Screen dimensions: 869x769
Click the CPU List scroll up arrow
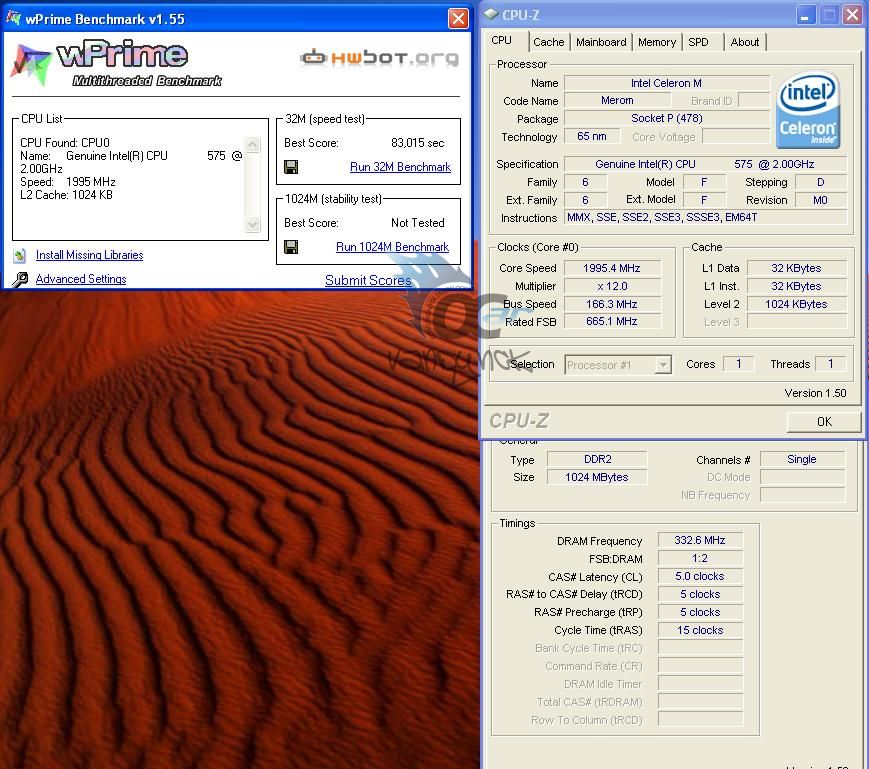(x=253, y=145)
